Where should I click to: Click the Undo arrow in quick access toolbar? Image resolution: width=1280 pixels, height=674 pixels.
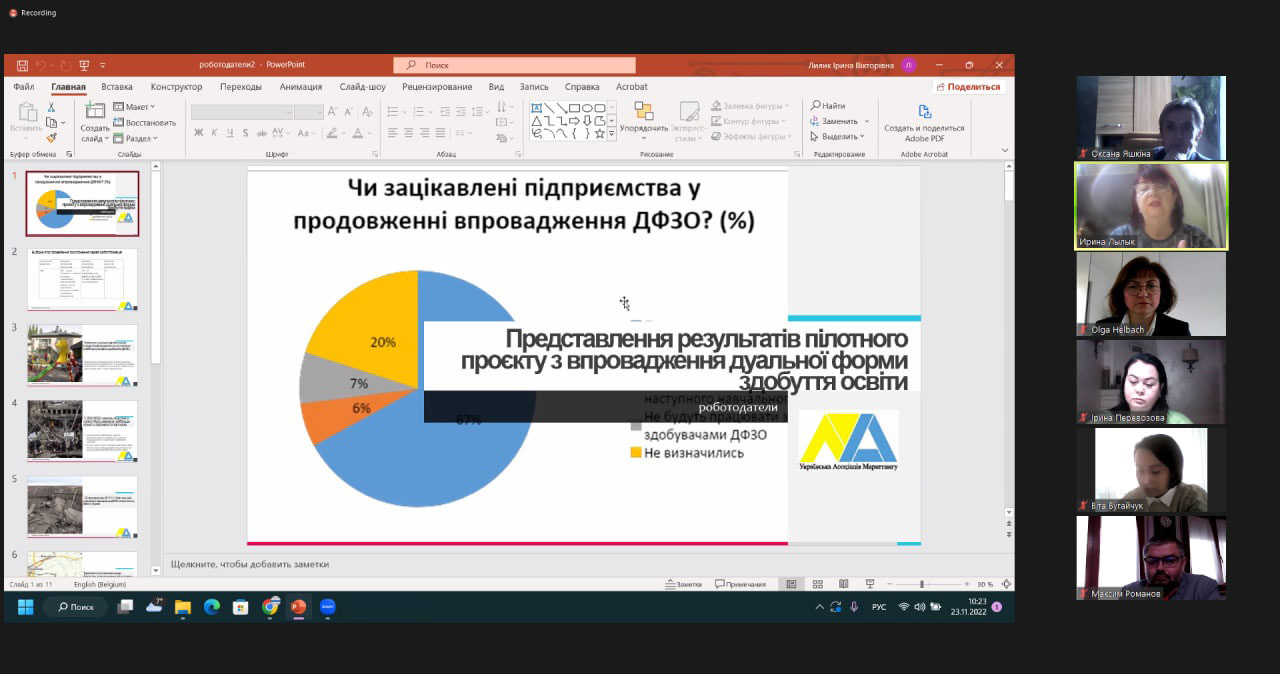pyautogui.click(x=41, y=65)
